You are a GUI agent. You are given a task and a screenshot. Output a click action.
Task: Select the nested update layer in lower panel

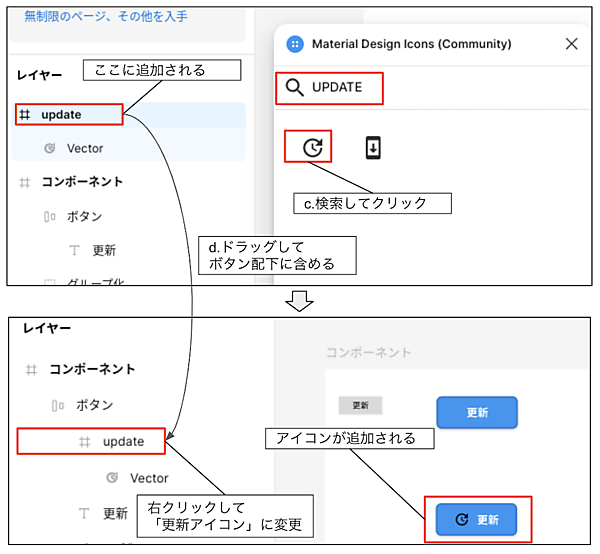pyautogui.click(x=123, y=441)
